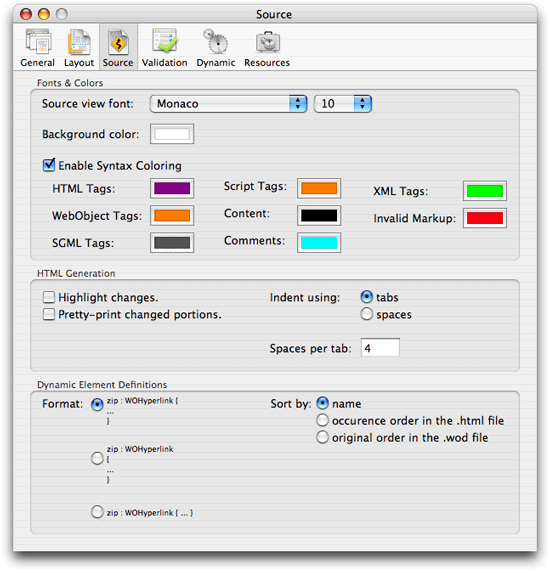This screenshot has height=573, width=550.
Task: Click the Layout tab label
Action: [79, 63]
